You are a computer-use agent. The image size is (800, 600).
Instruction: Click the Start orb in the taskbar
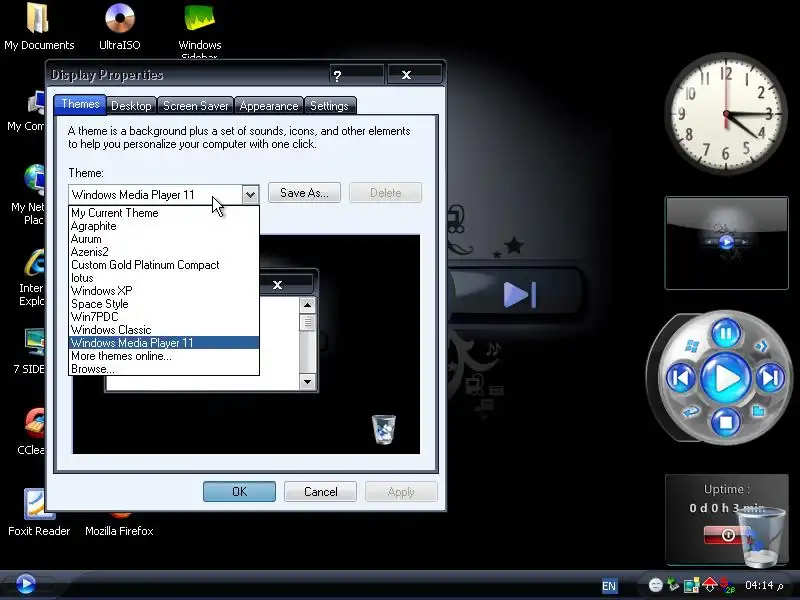(x=26, y=584)
